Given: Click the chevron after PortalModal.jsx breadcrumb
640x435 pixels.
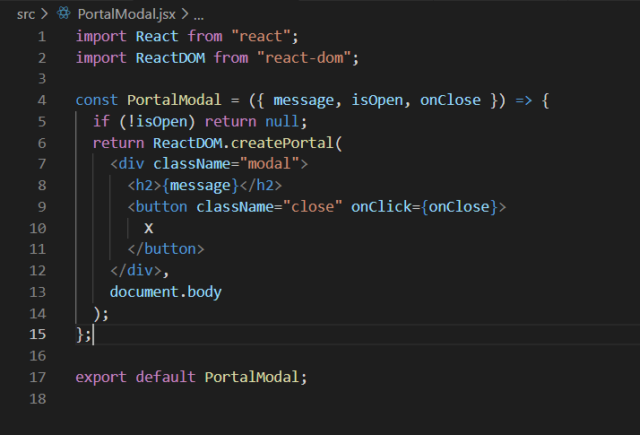Looking at the screenshot, I should tap(185, 14).
